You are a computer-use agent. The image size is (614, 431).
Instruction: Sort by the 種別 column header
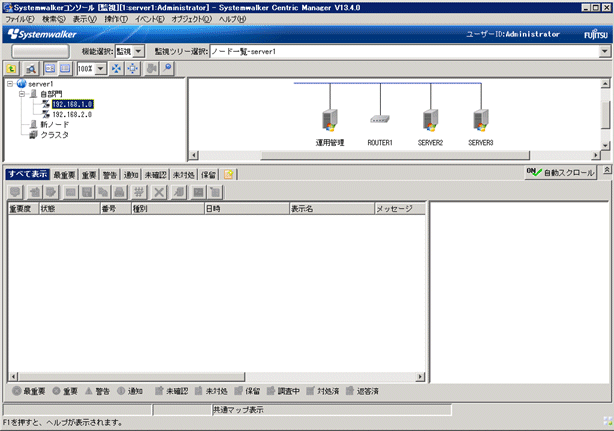coord(168,209)
